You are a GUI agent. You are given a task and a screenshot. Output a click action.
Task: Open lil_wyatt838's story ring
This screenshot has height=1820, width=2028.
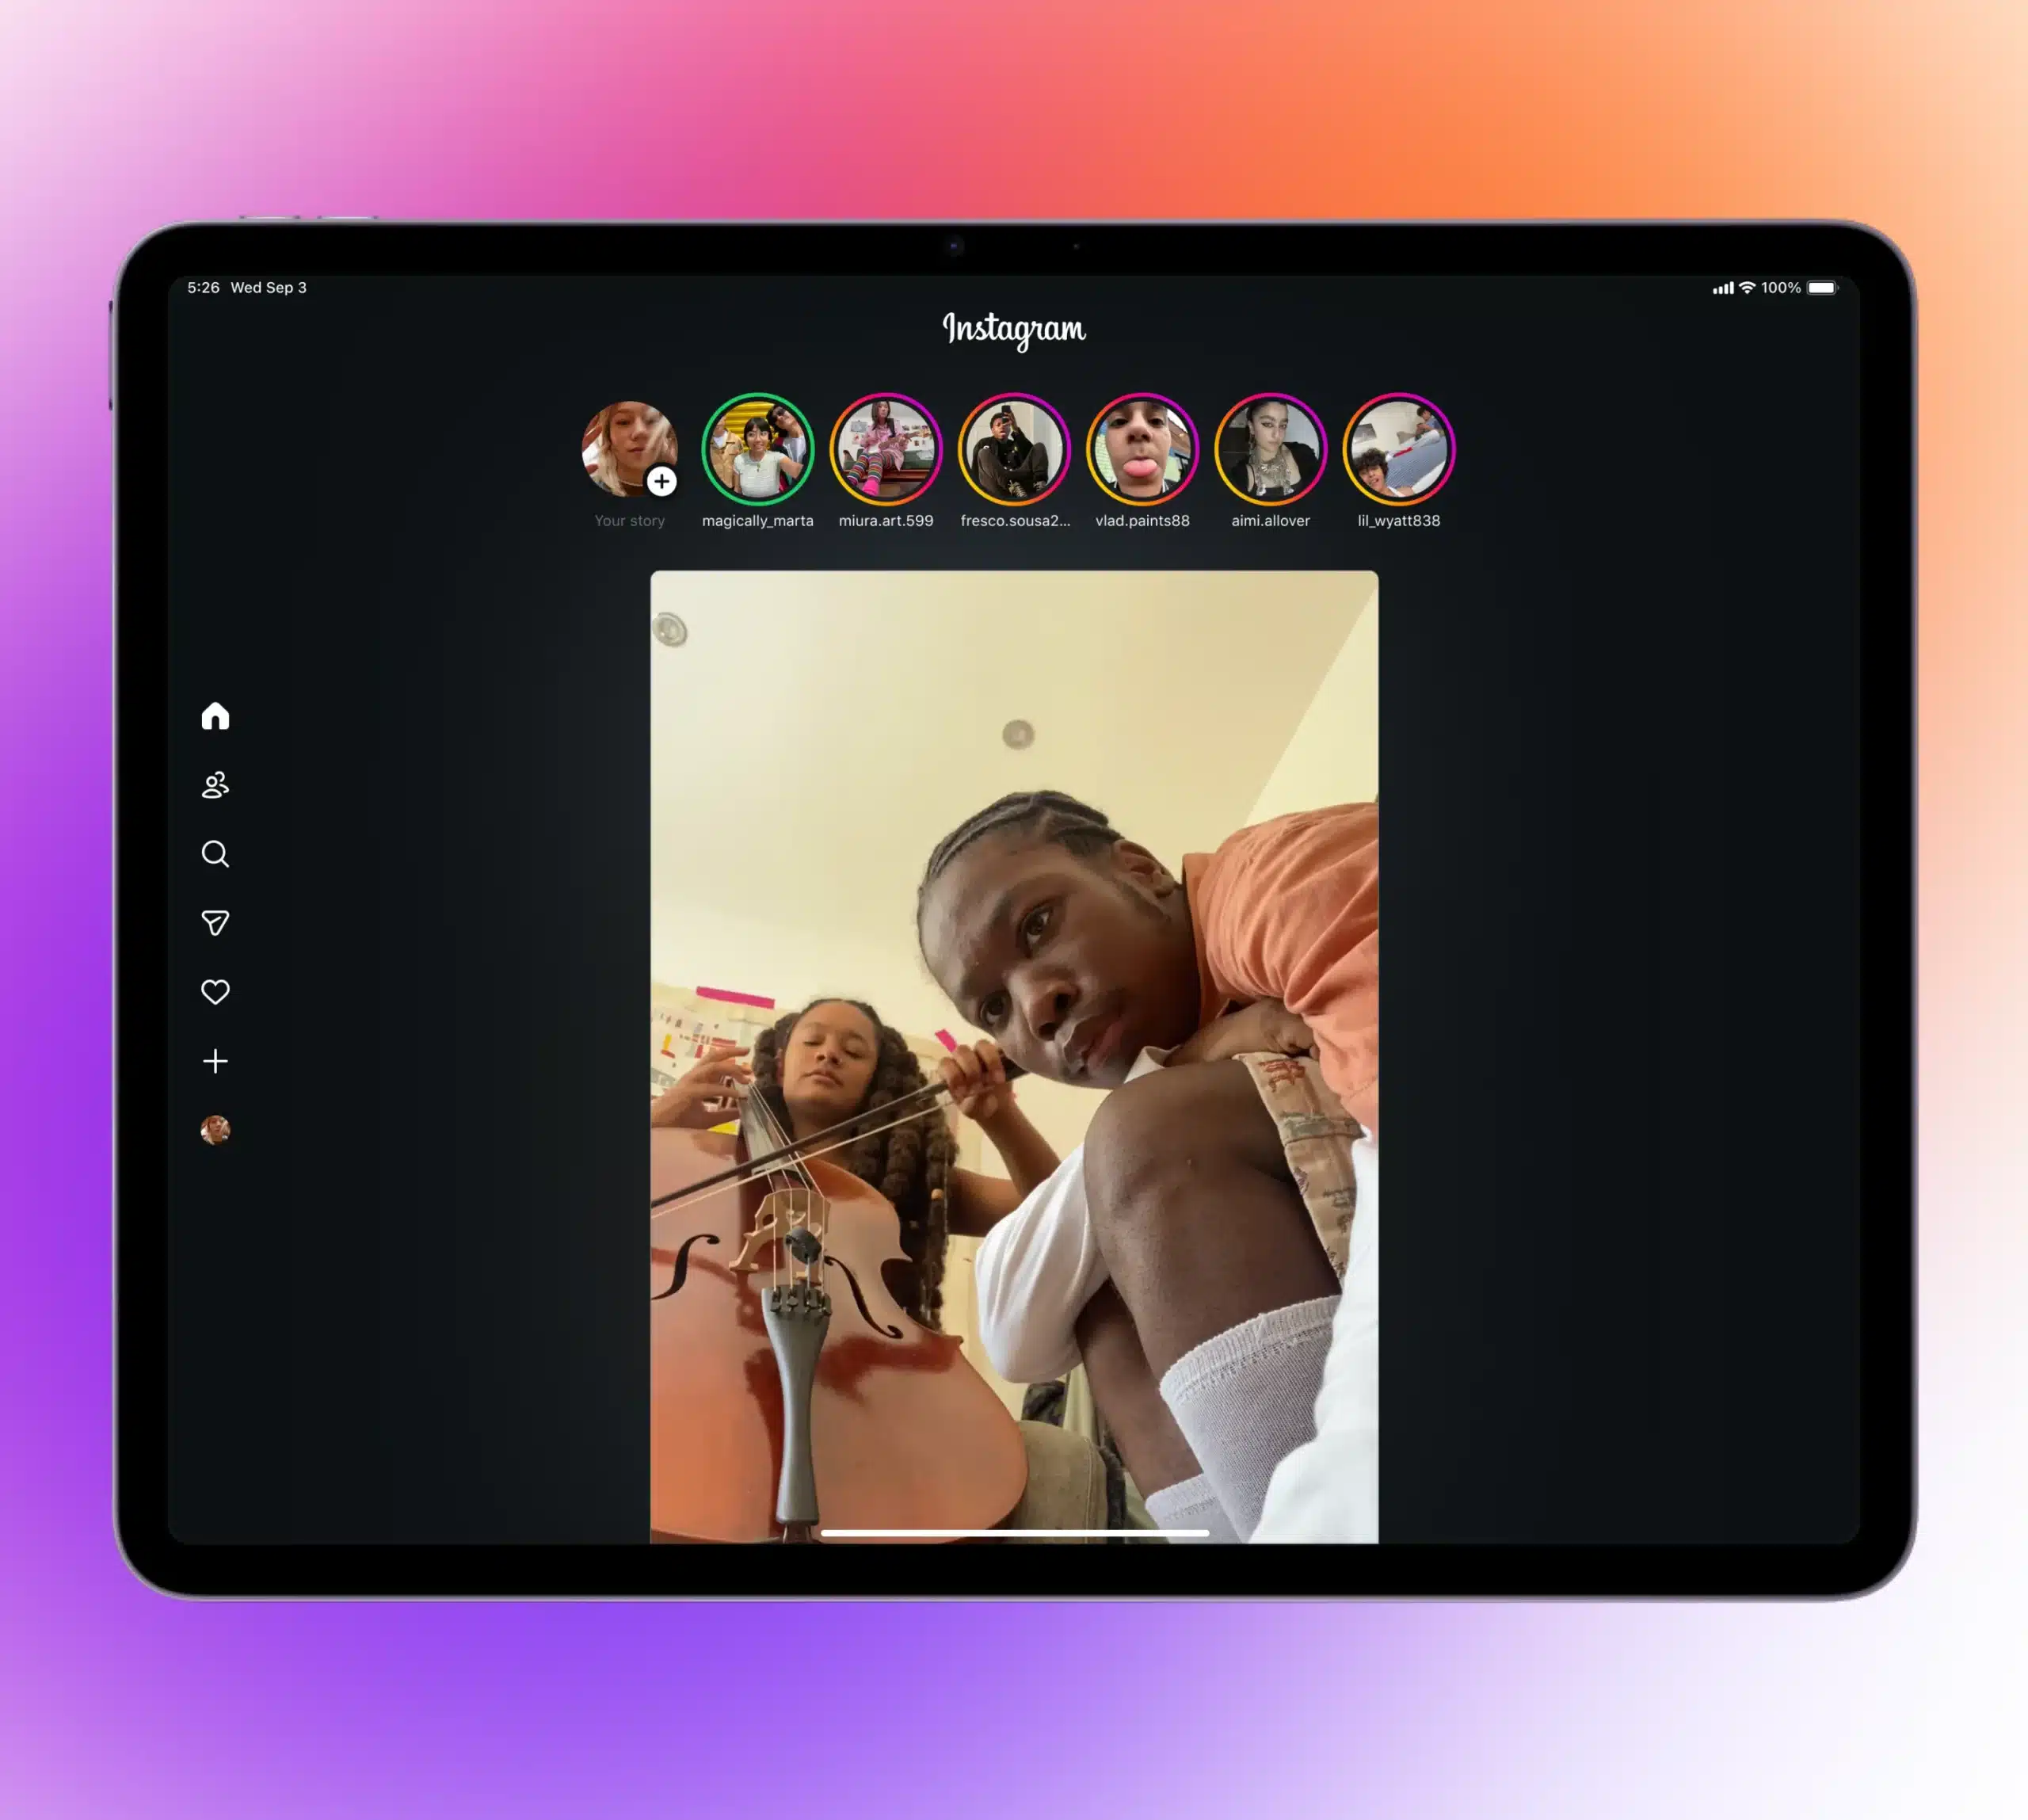pyautogui.click(x=1398, y=449)
